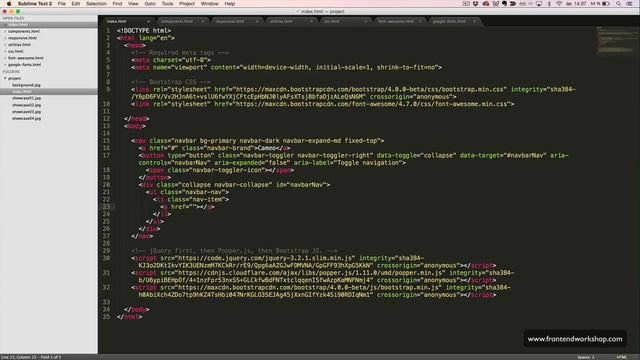Close components.html via sidebar x icon

point(5,31)
